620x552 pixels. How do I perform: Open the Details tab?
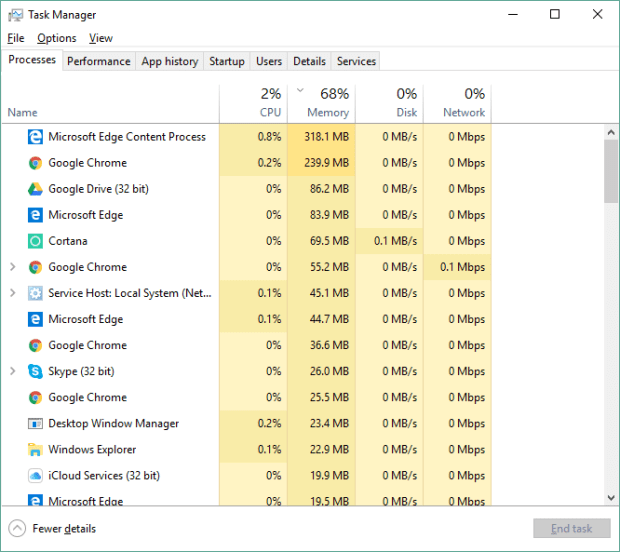pyautogui.click(x=310, y=61)
